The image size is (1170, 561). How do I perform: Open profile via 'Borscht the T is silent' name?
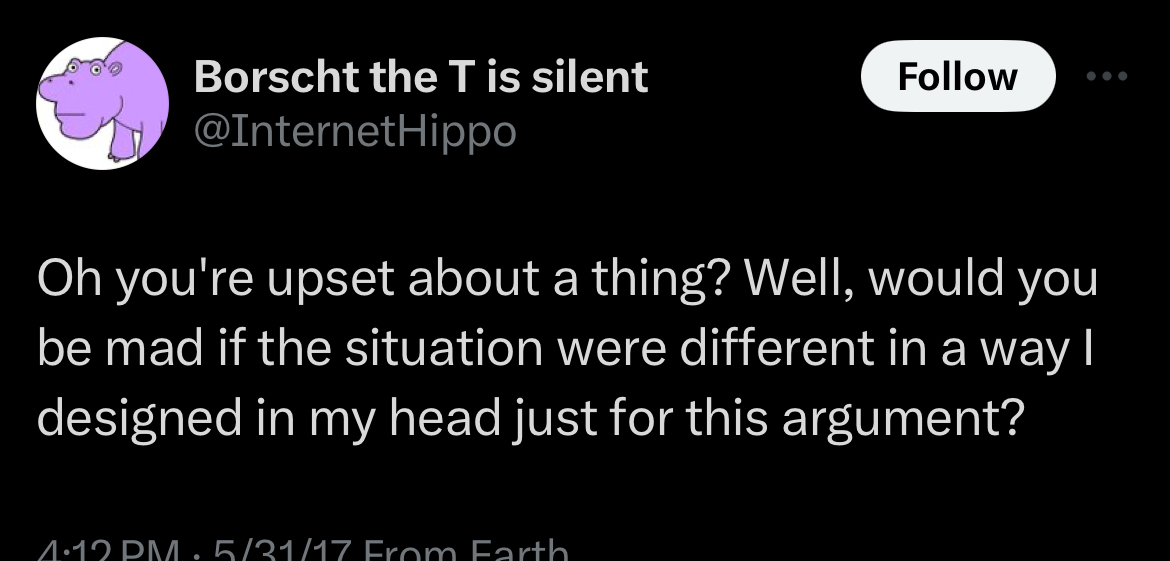pos(421,77)
